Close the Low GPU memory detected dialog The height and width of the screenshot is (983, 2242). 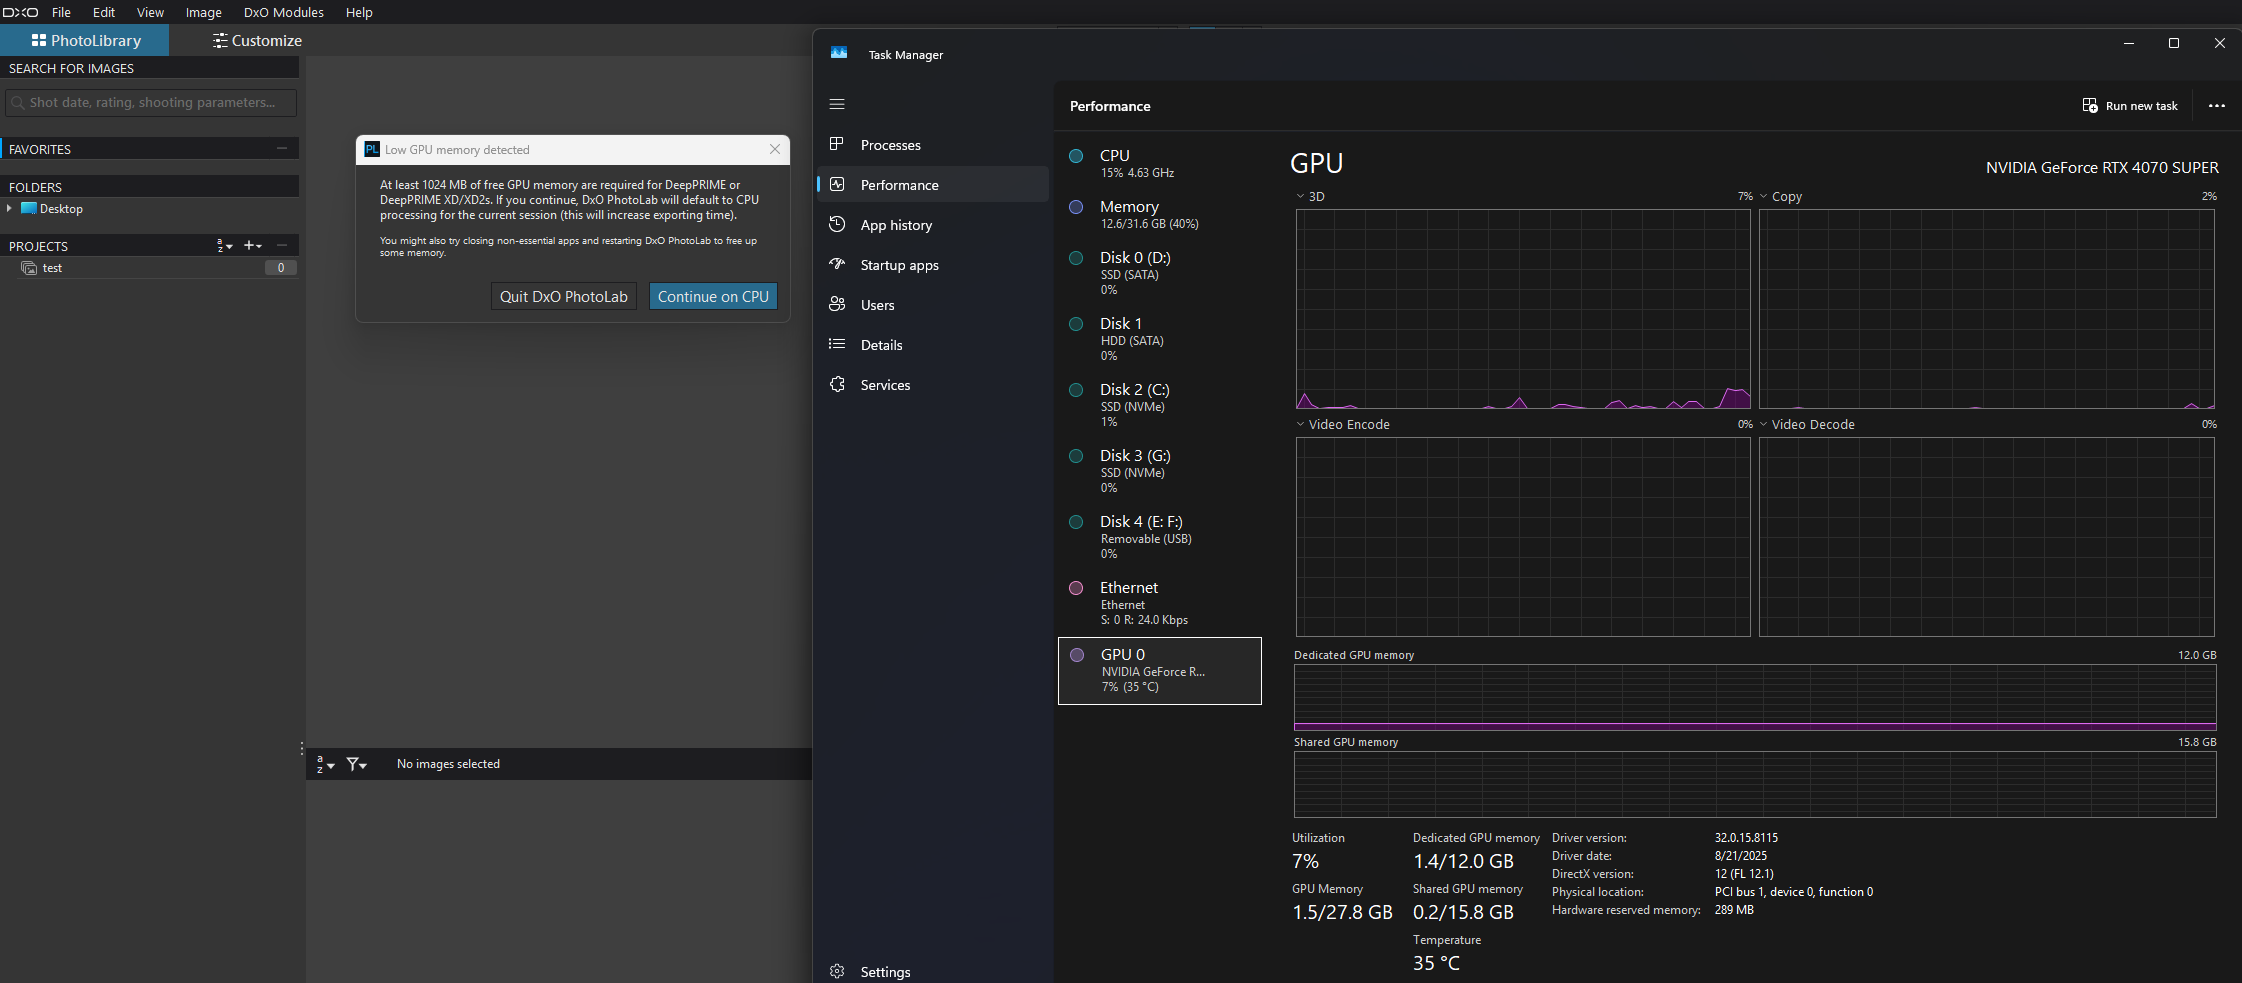click(x=775, y=149)
